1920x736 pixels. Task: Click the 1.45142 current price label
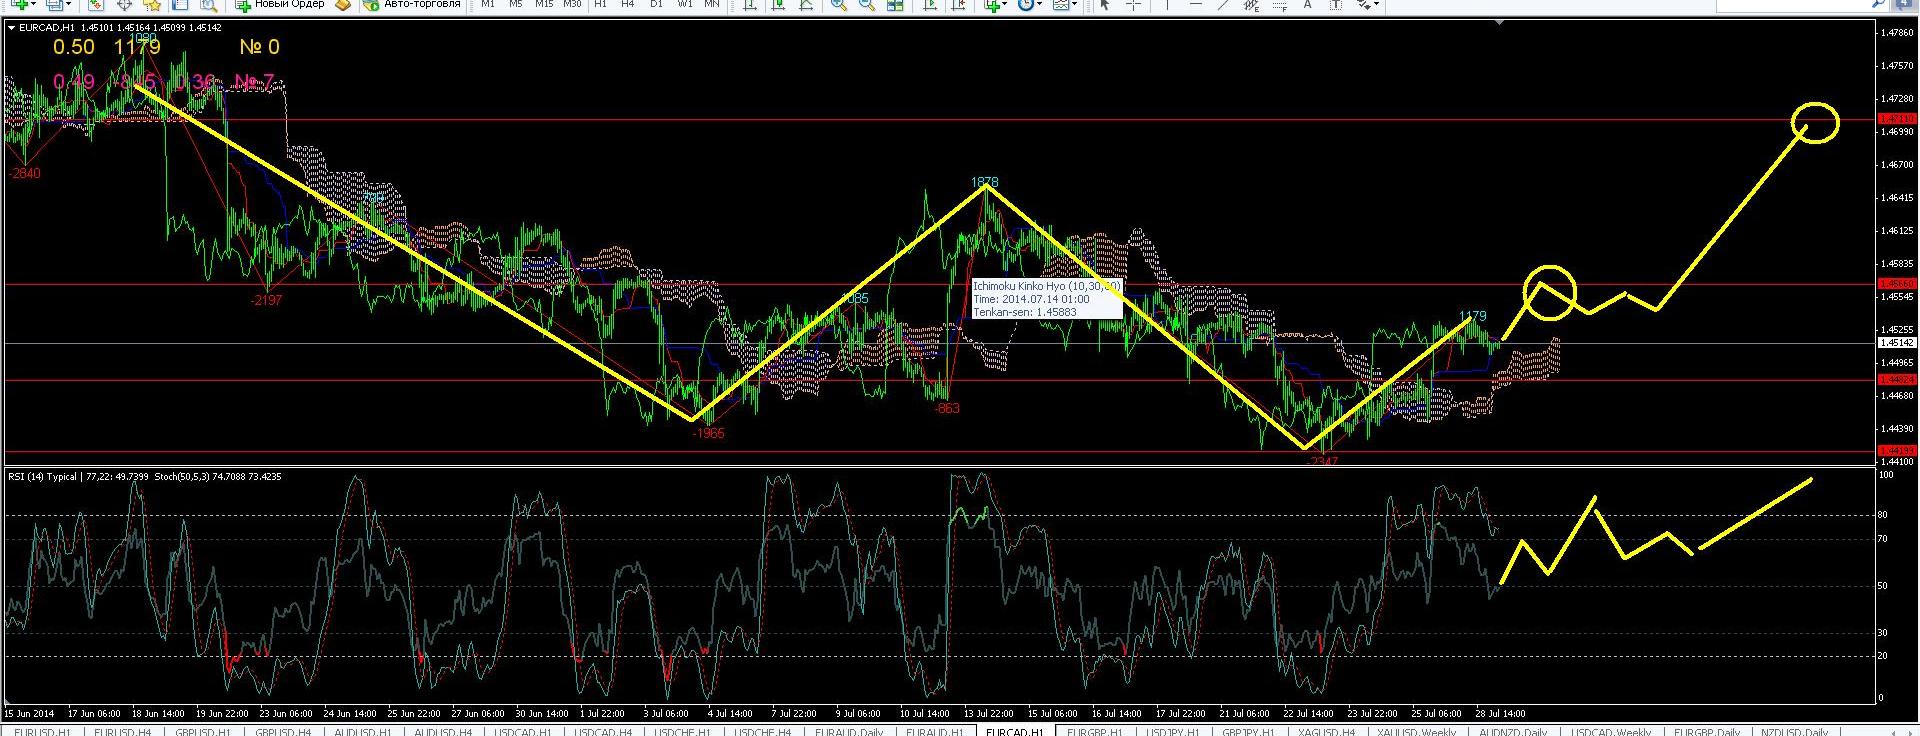(1896, 343)
